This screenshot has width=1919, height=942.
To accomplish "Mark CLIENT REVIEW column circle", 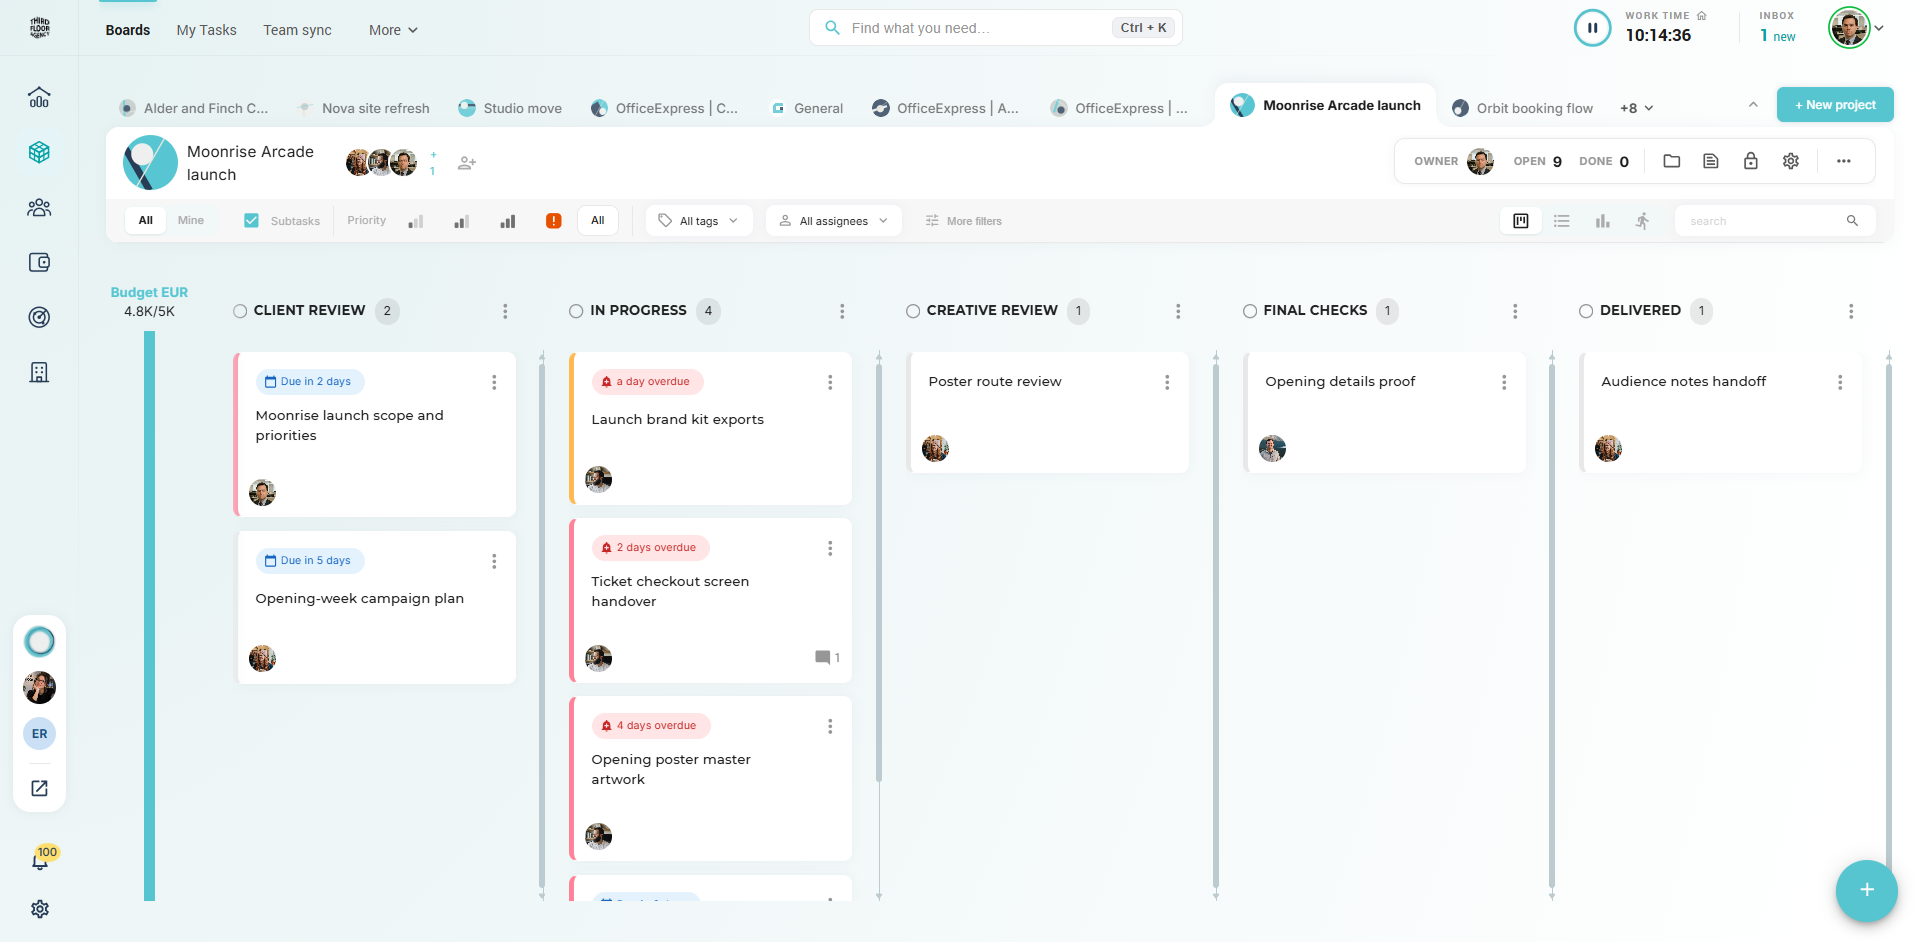I will click(x=240, y=311).
